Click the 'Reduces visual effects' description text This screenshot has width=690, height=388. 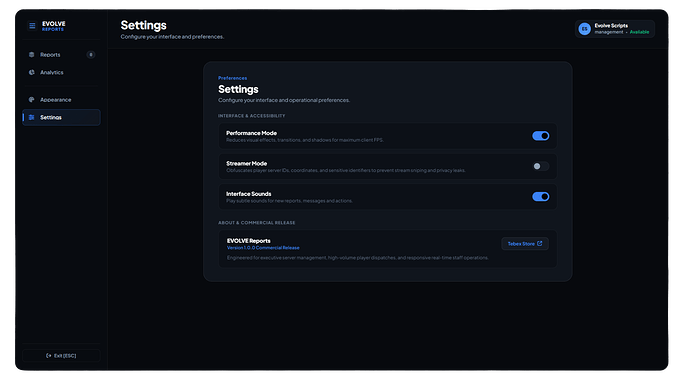tap(305, 140)
